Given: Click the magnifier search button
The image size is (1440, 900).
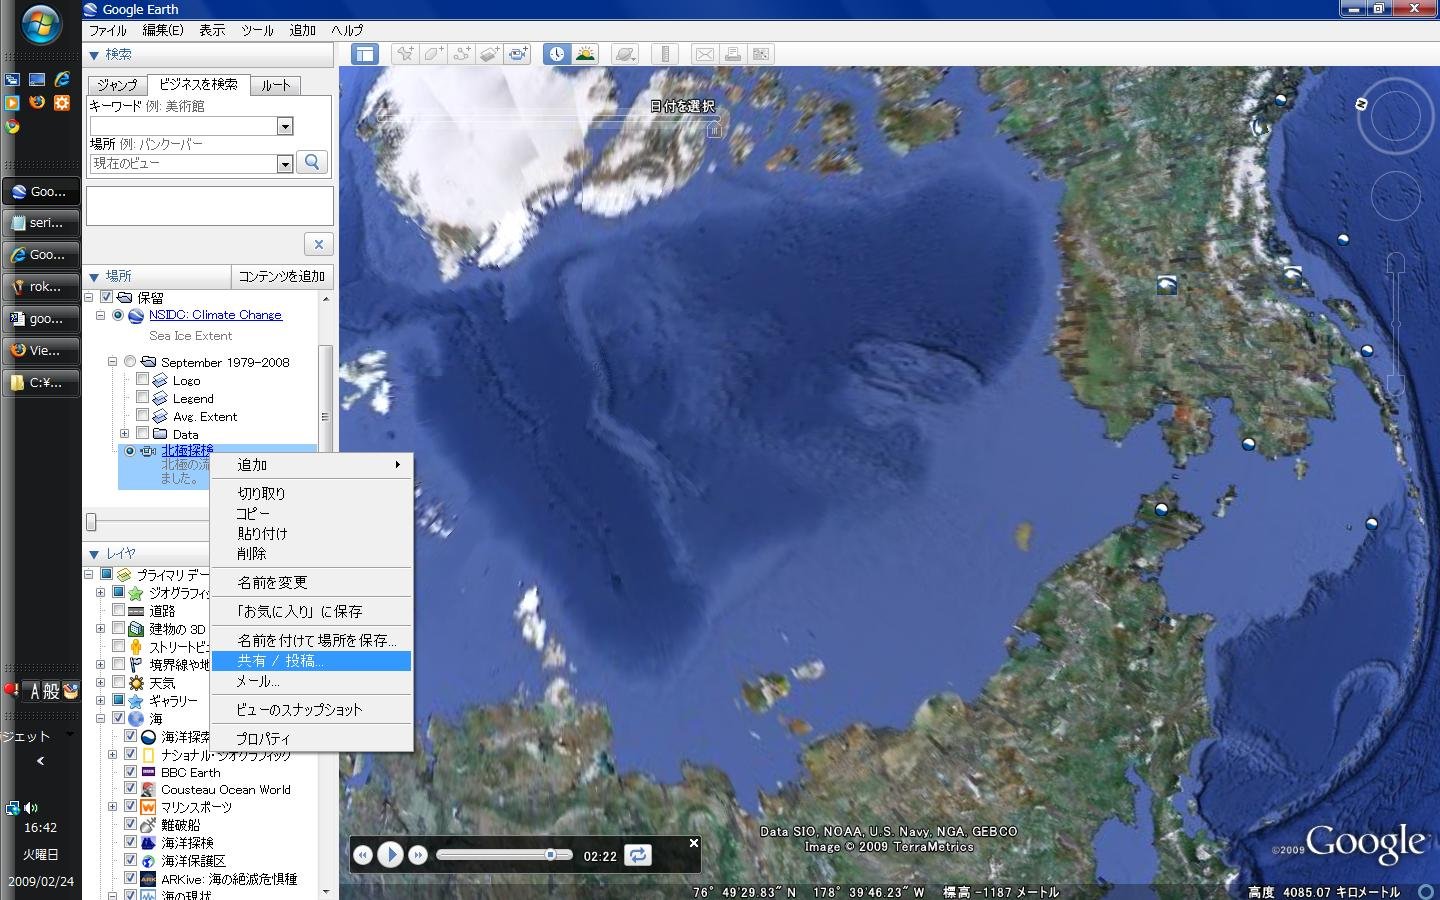Looking at the screenshot, I should 313,162.
